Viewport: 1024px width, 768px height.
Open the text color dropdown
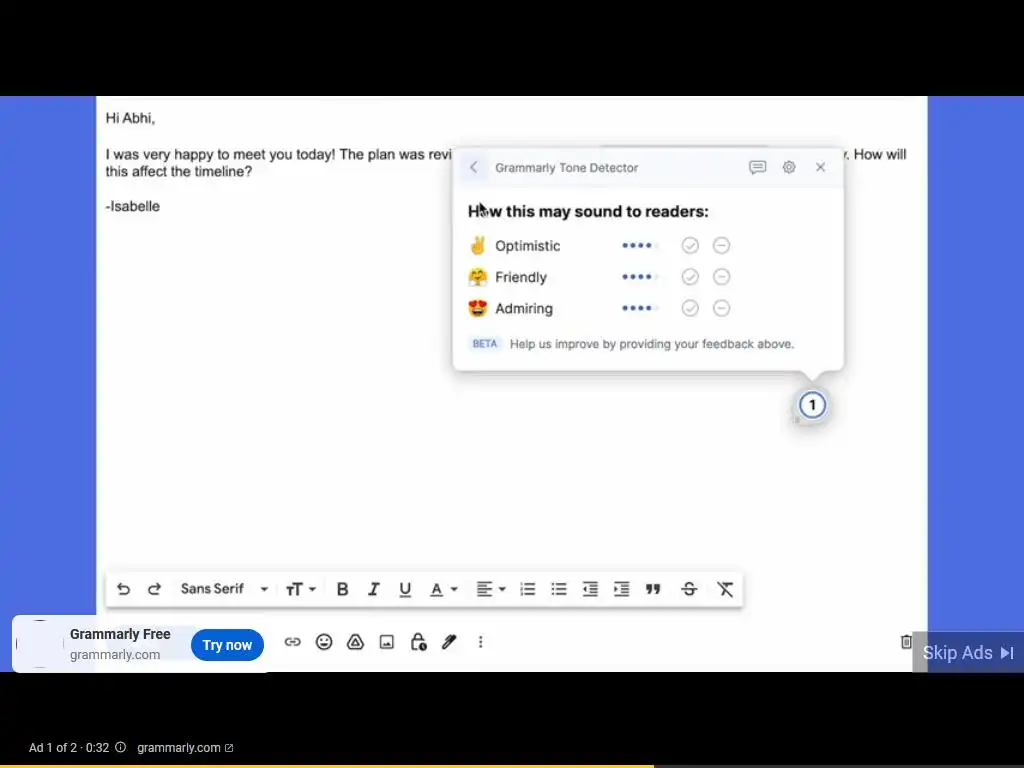[x=443, y=589]
